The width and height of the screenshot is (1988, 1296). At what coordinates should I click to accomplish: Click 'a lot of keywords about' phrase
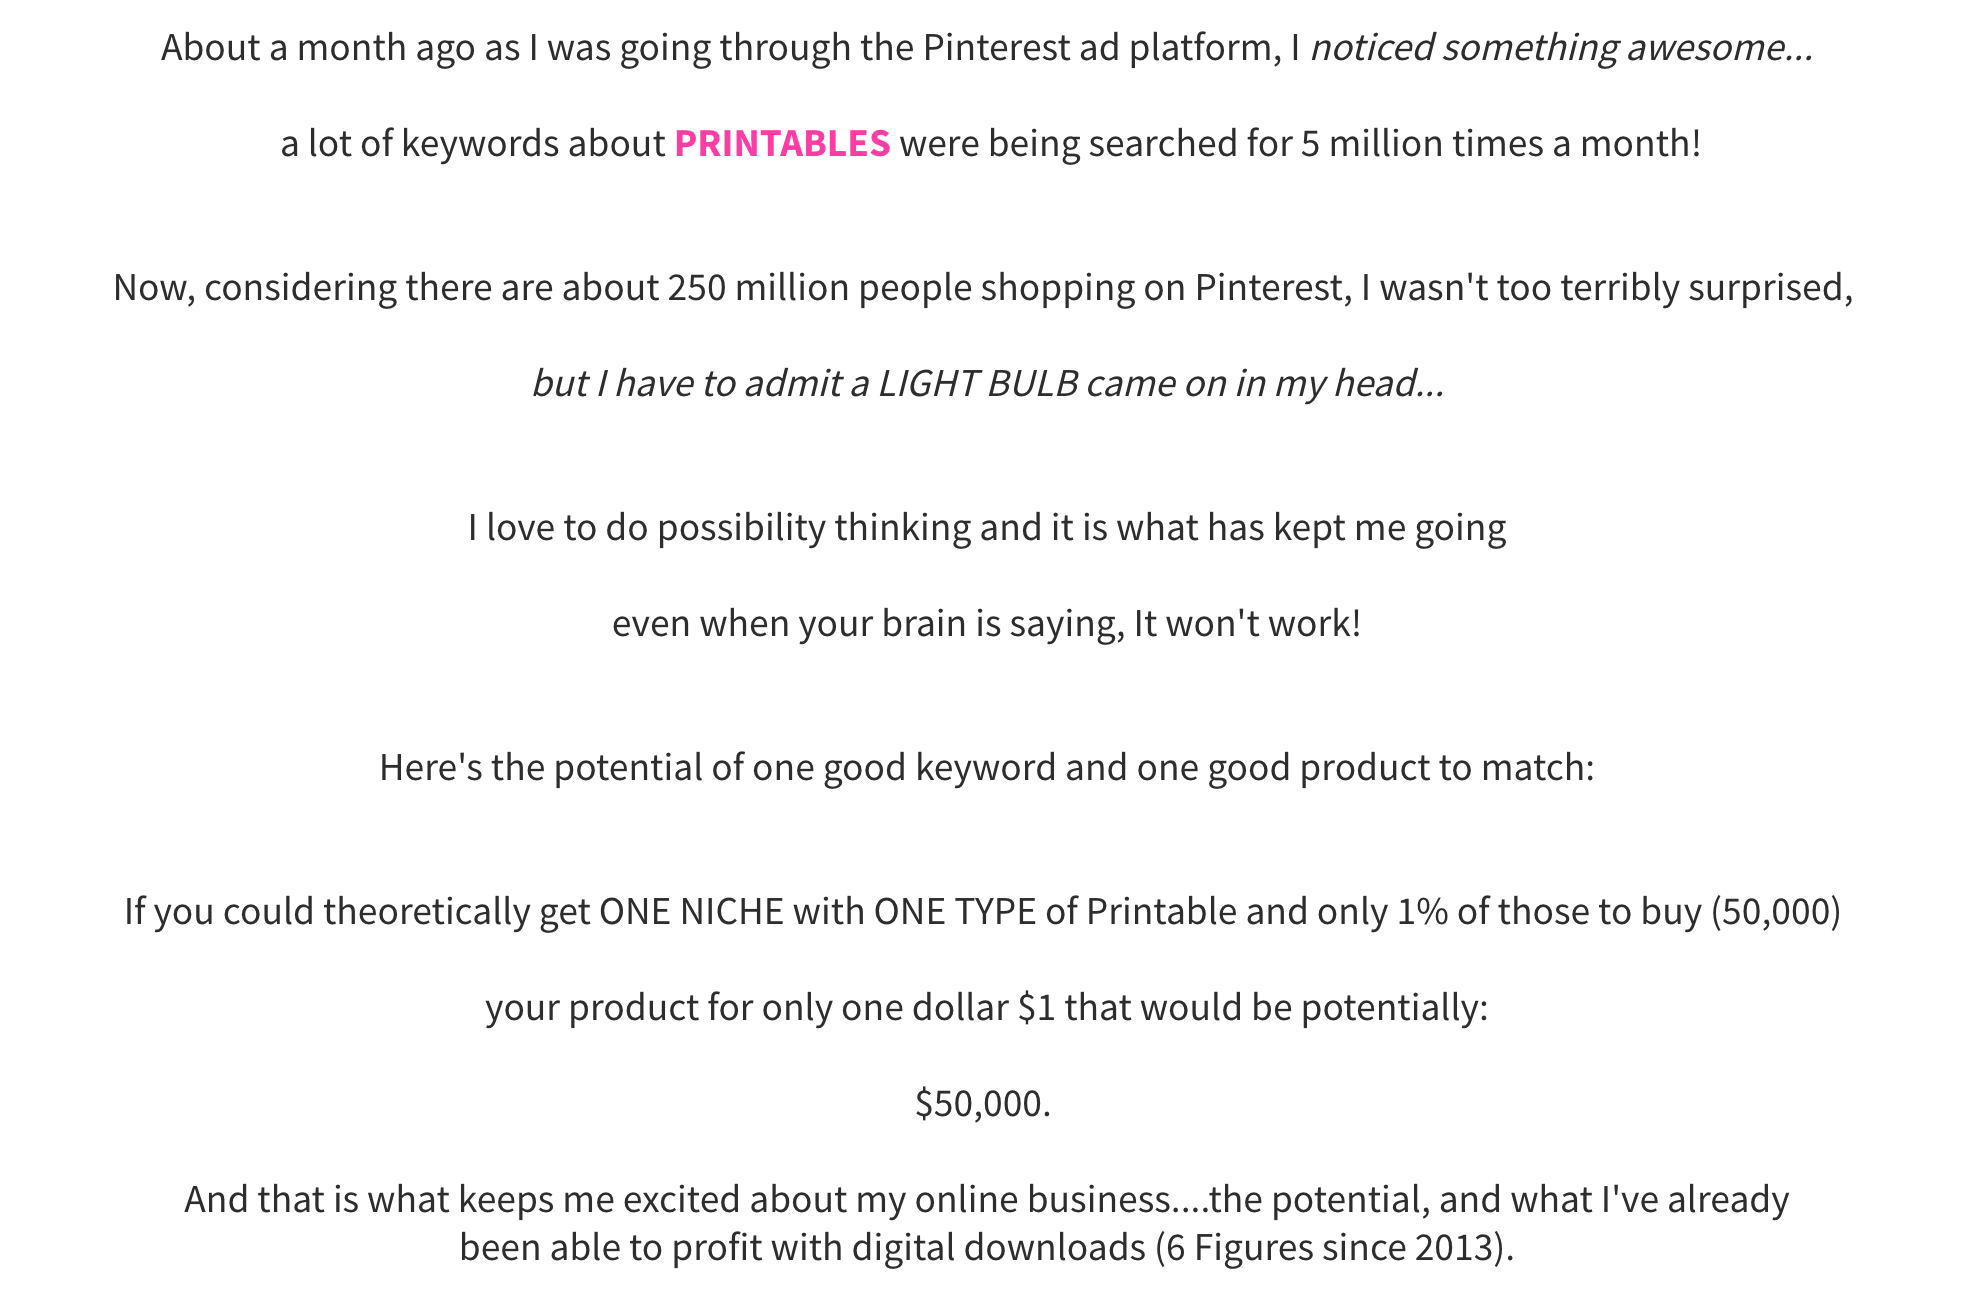coord(473,143)
